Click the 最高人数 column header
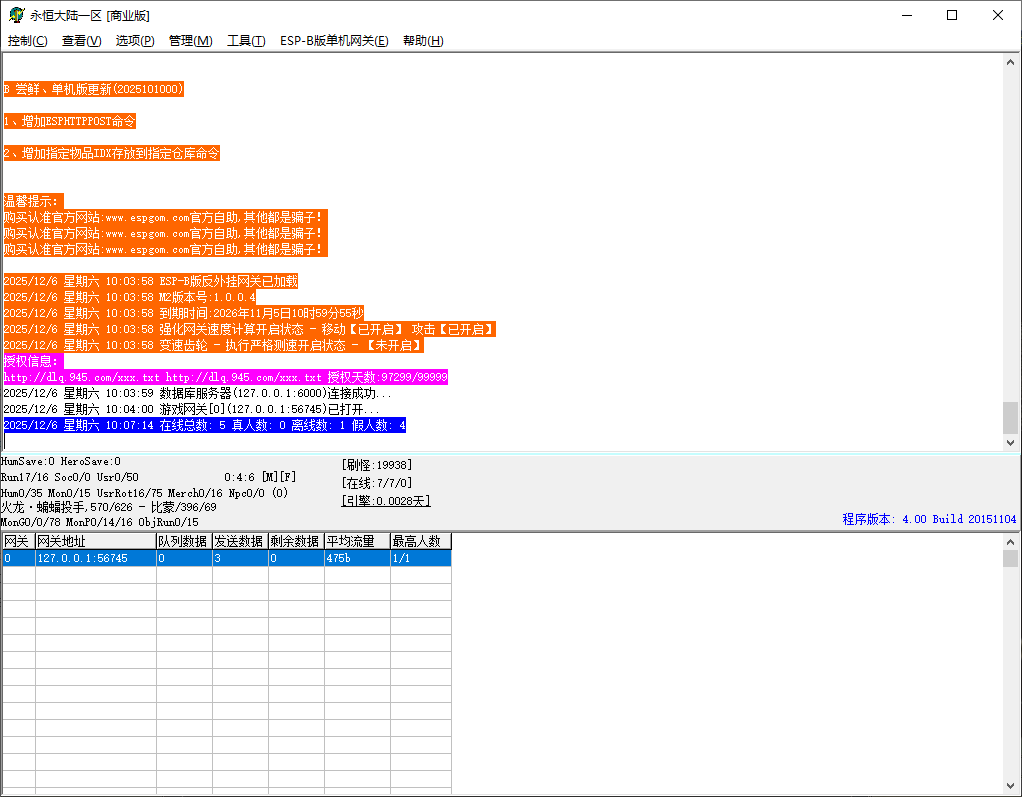The image size is (1022, 797). (420, 541)
